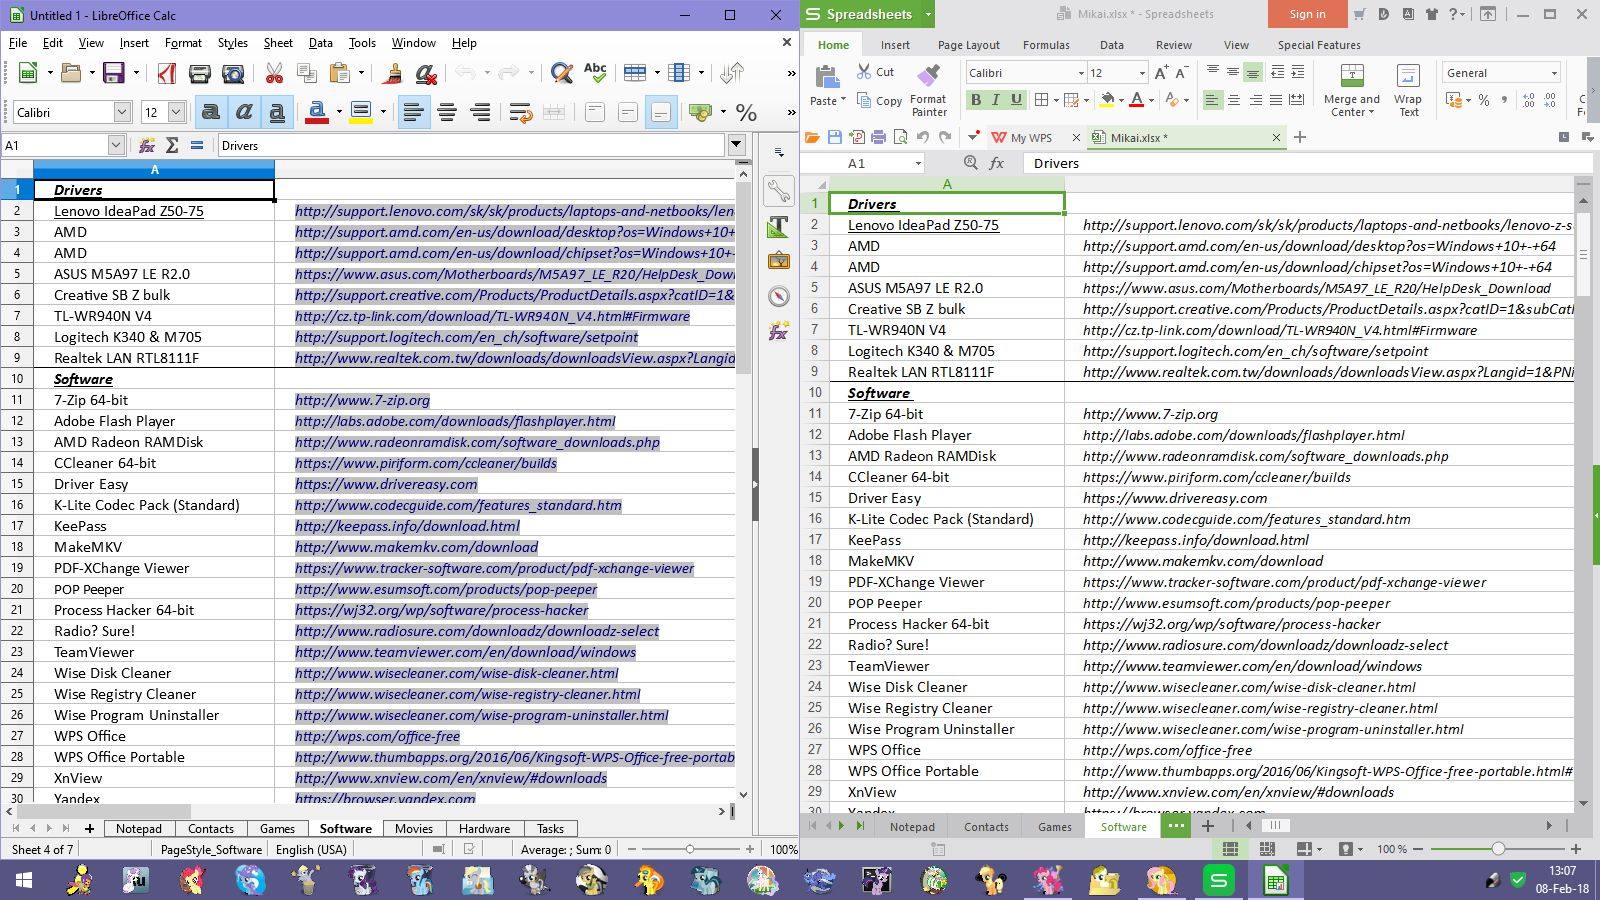Image resolution: width=1600 pixels, height=900 pixels.
Task: Click the LibreOffice formula input line
Action: coord(470,145)
